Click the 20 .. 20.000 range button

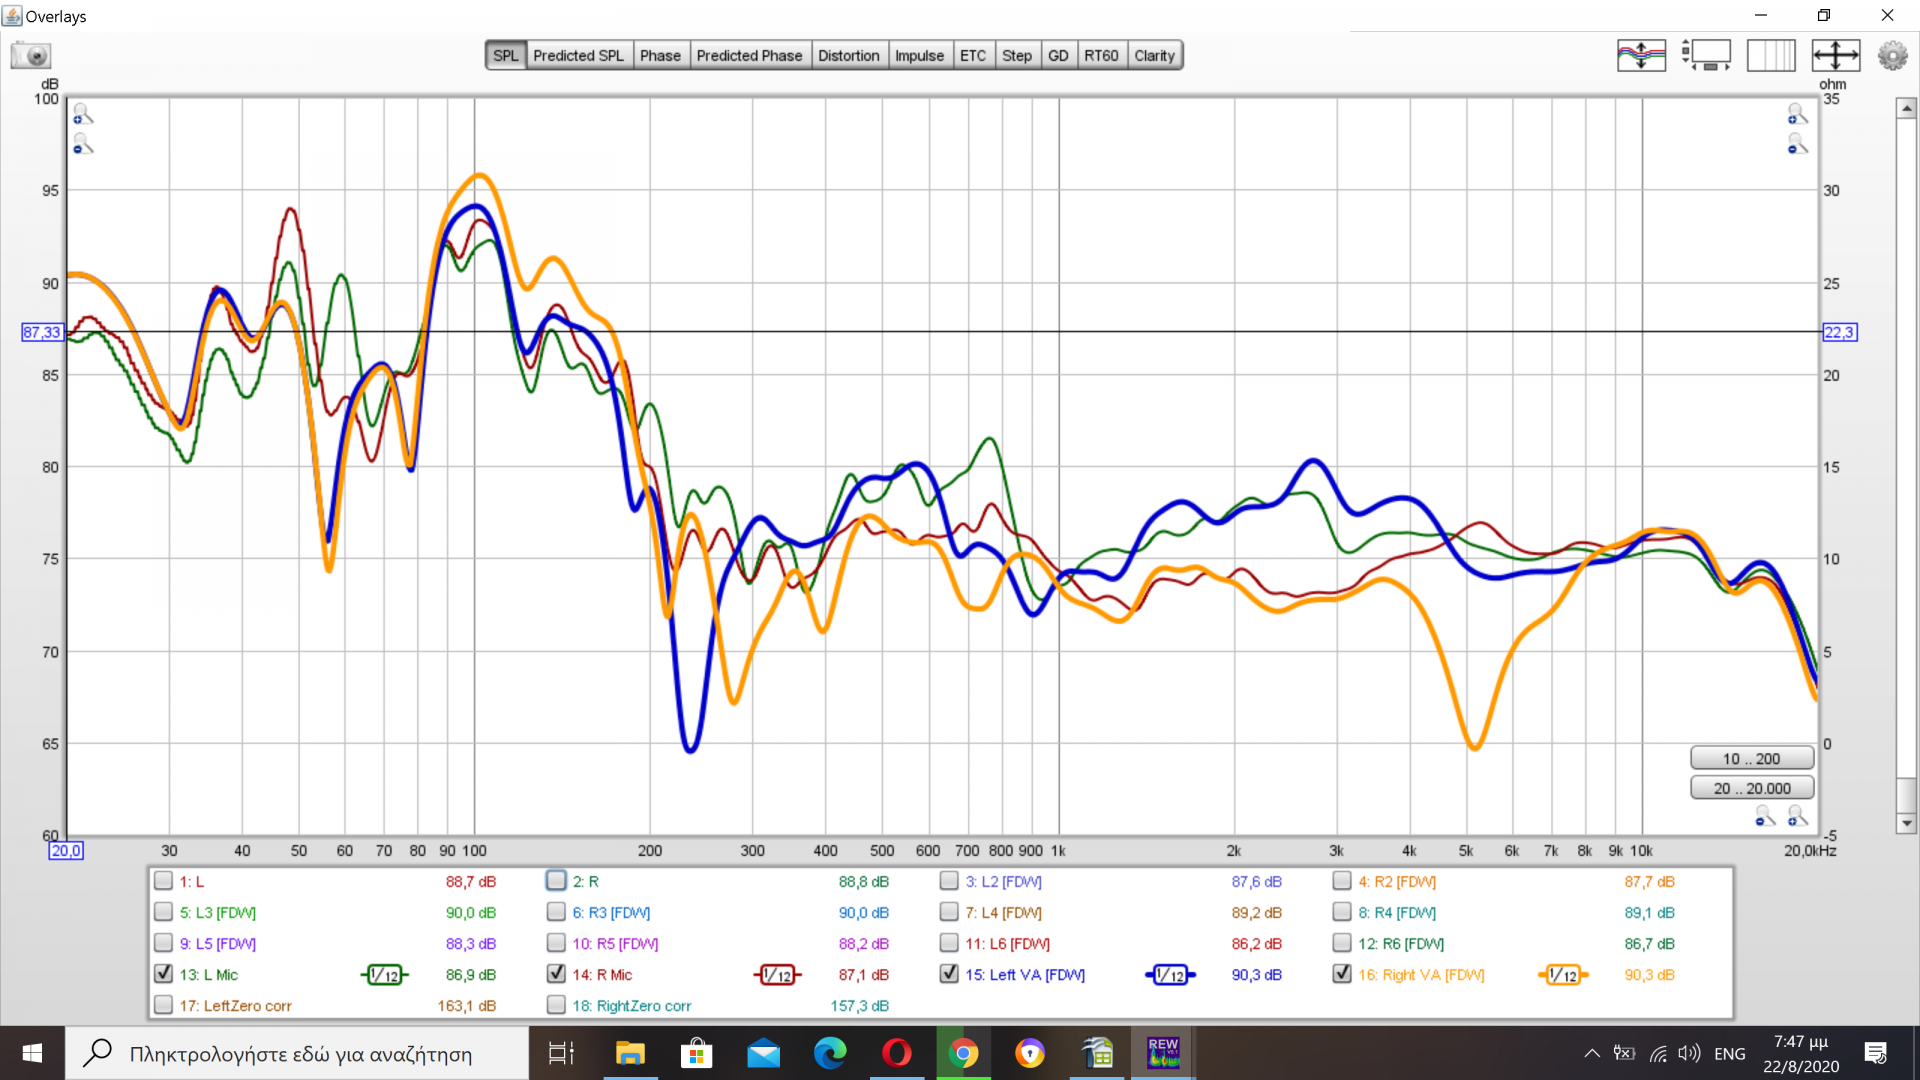coord(1751,788)
